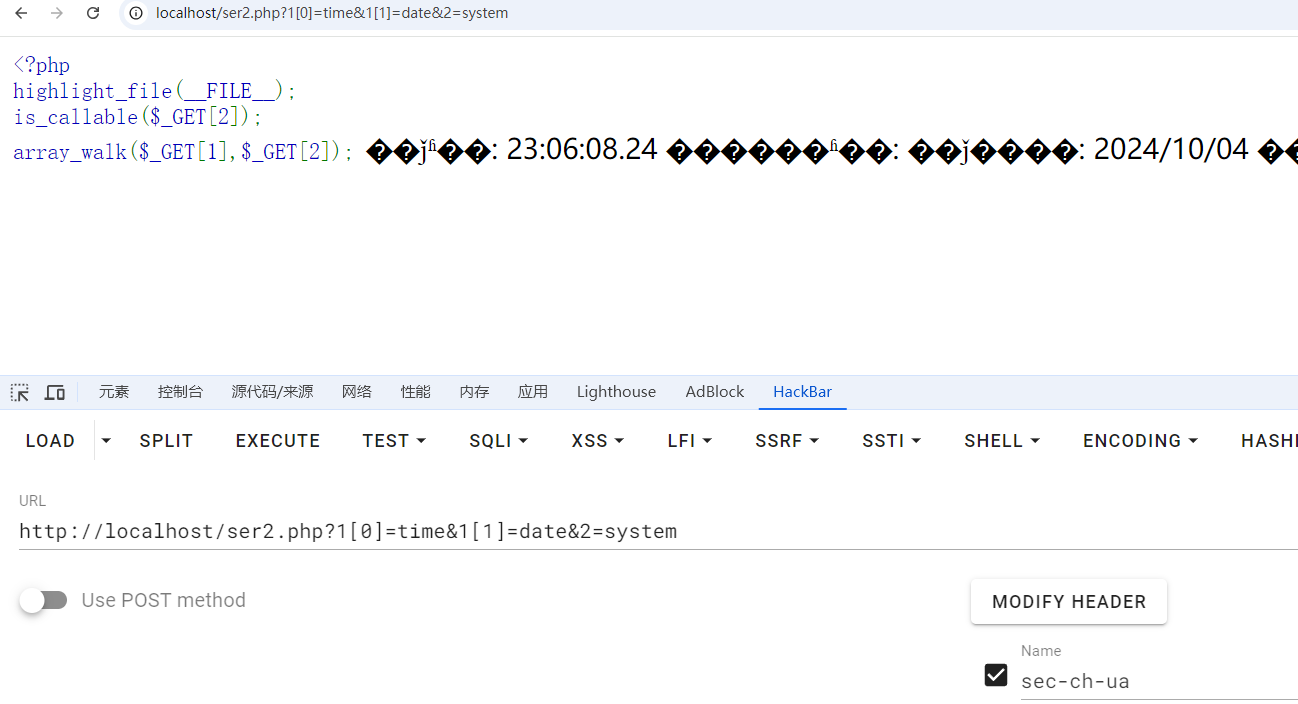The width and height of the screenshot is (1298, 704).
Task: Switch to the HackBar tab
Action: coord(802,392)
